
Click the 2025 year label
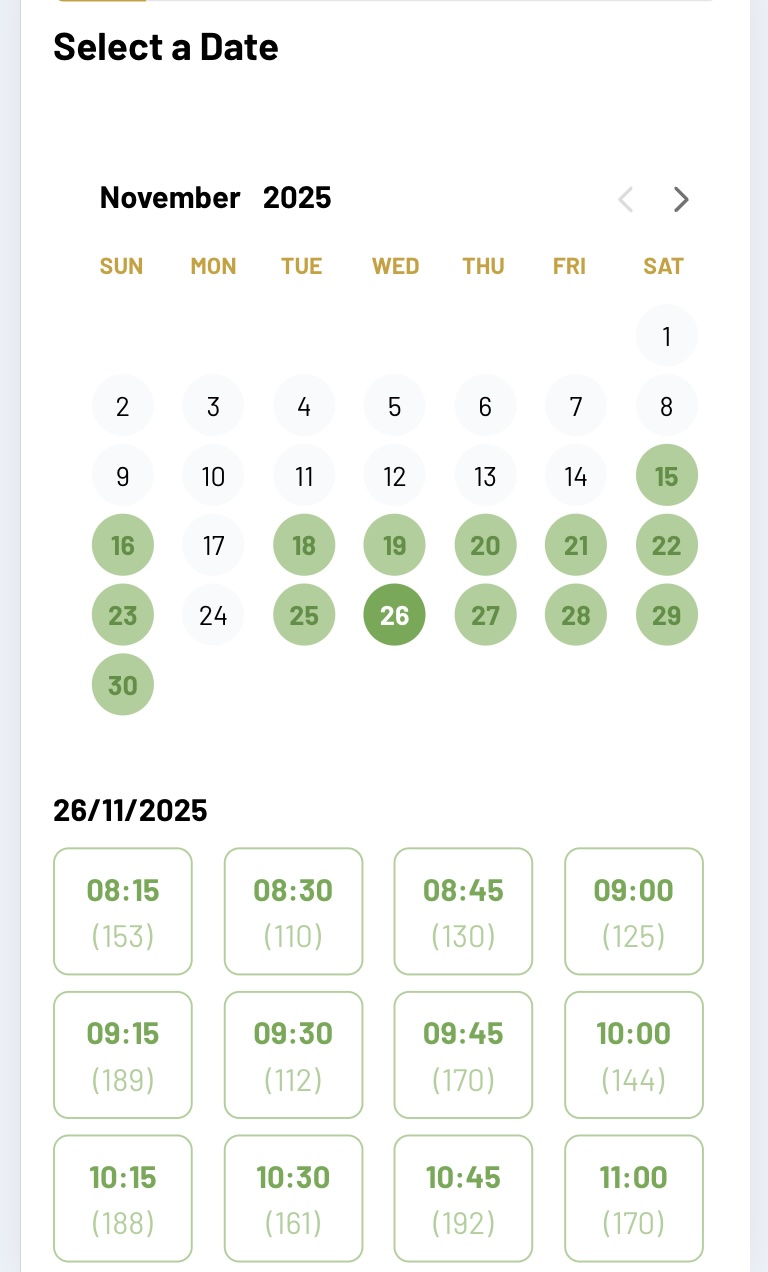297,198
